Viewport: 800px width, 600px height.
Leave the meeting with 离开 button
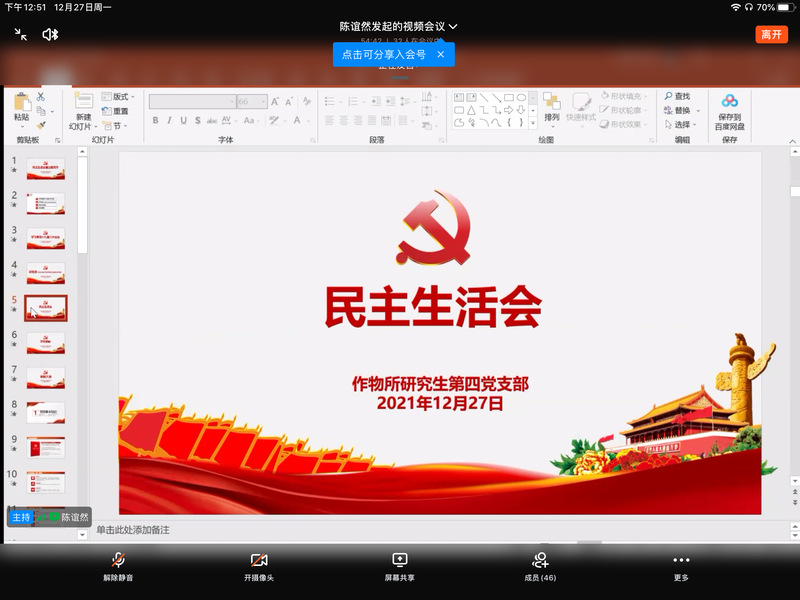click(771, 34)
